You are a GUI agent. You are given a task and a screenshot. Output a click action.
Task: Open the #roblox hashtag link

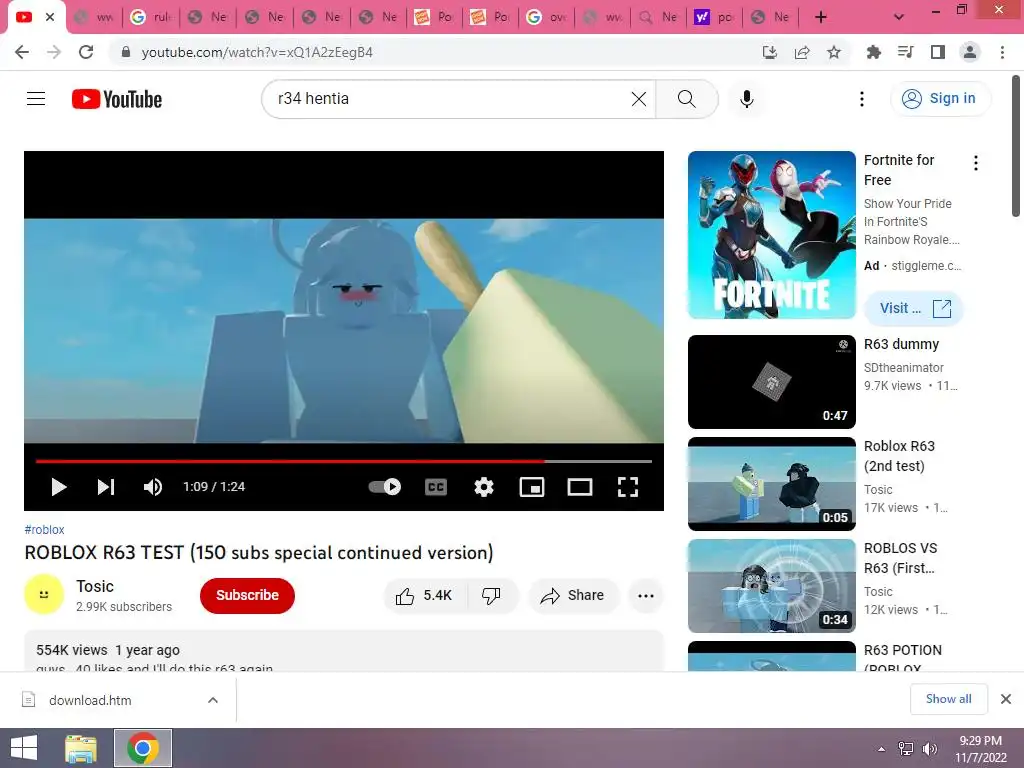44,530
